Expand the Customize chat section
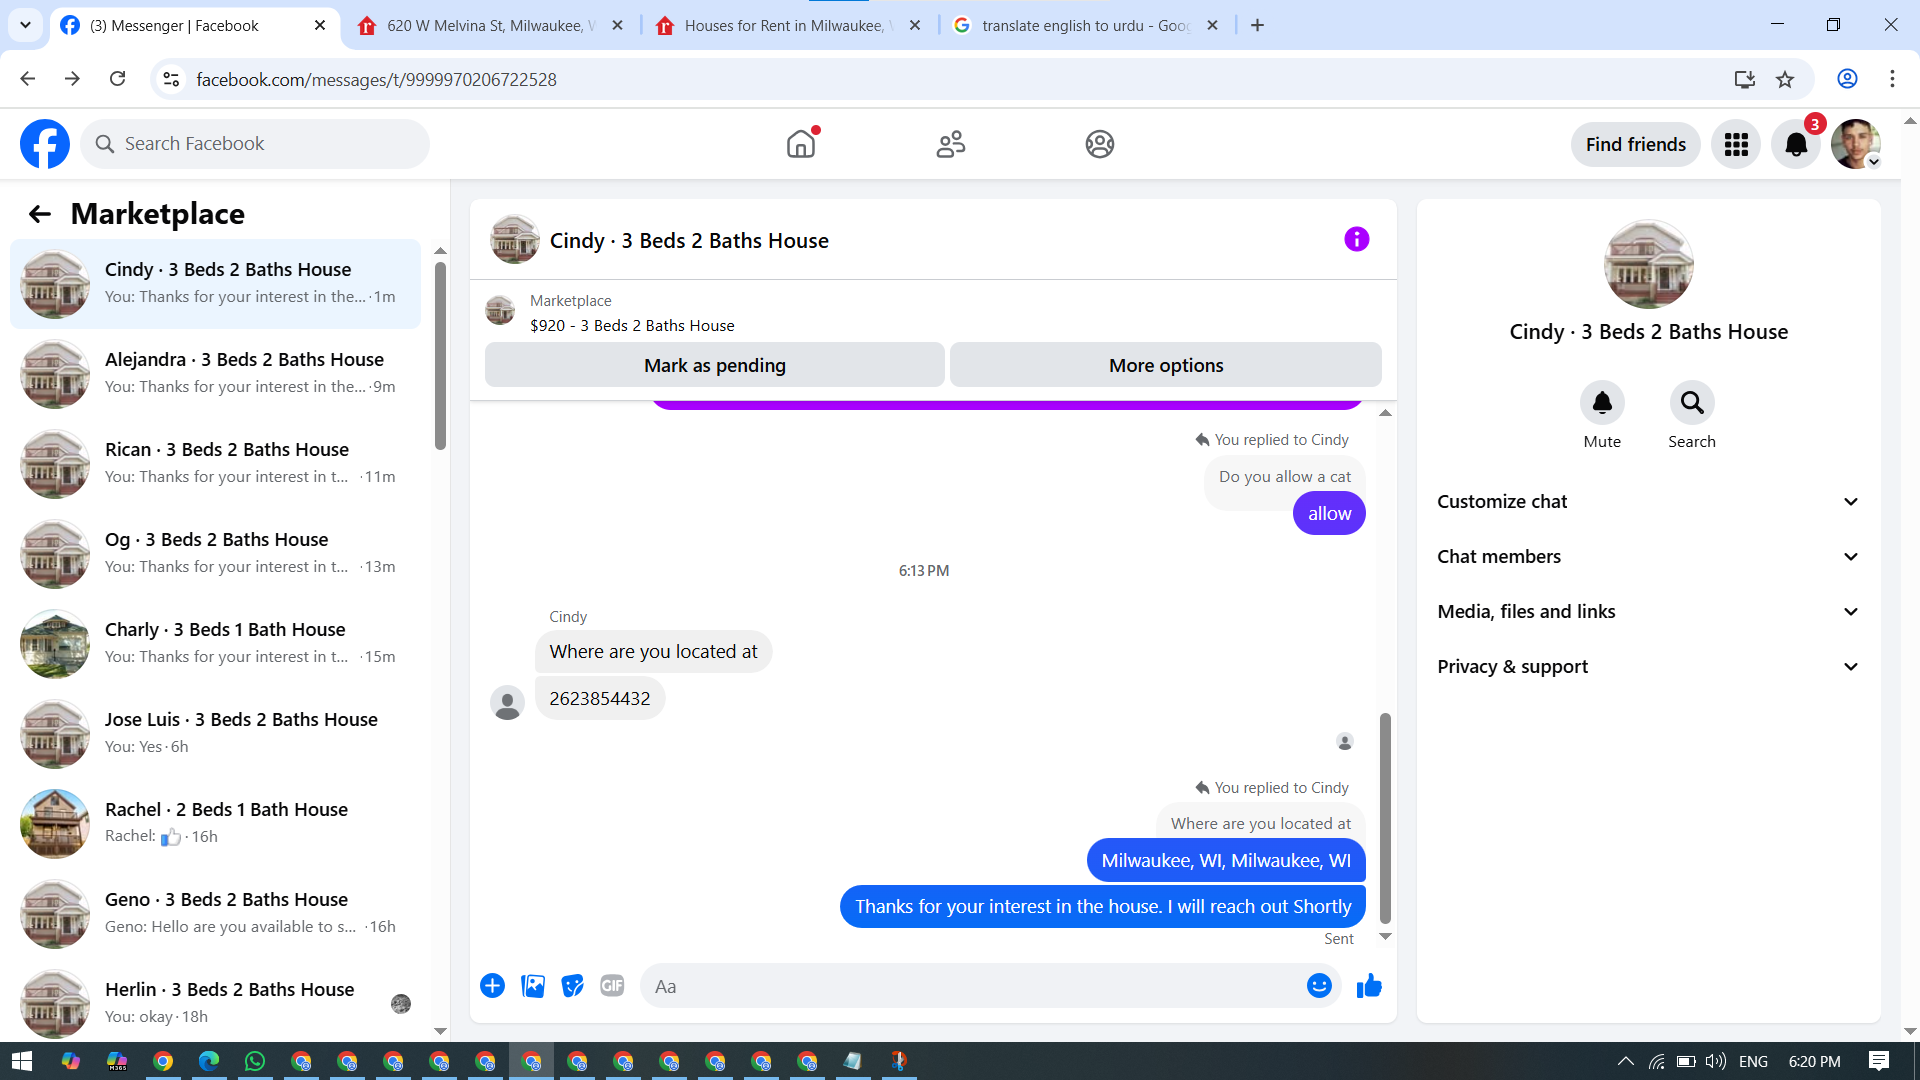The image size is (1920, 1080). click(1648, 502)
